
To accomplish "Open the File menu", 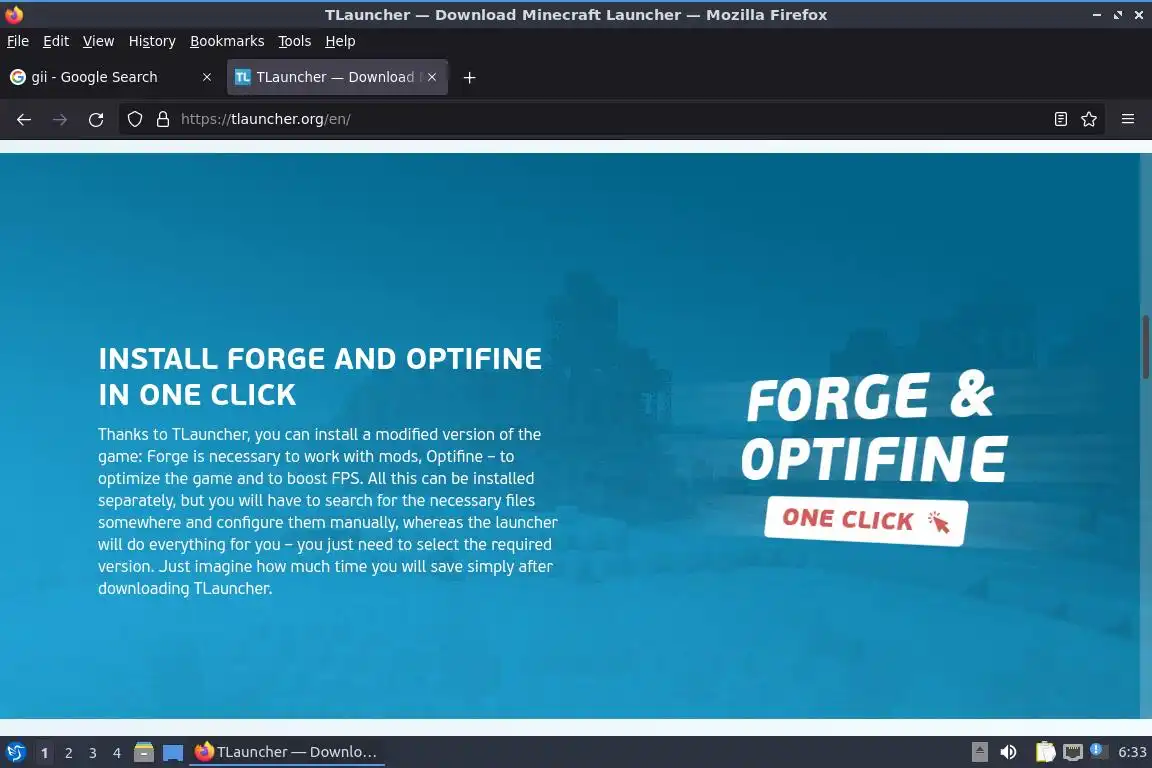I will coord(18,41).
